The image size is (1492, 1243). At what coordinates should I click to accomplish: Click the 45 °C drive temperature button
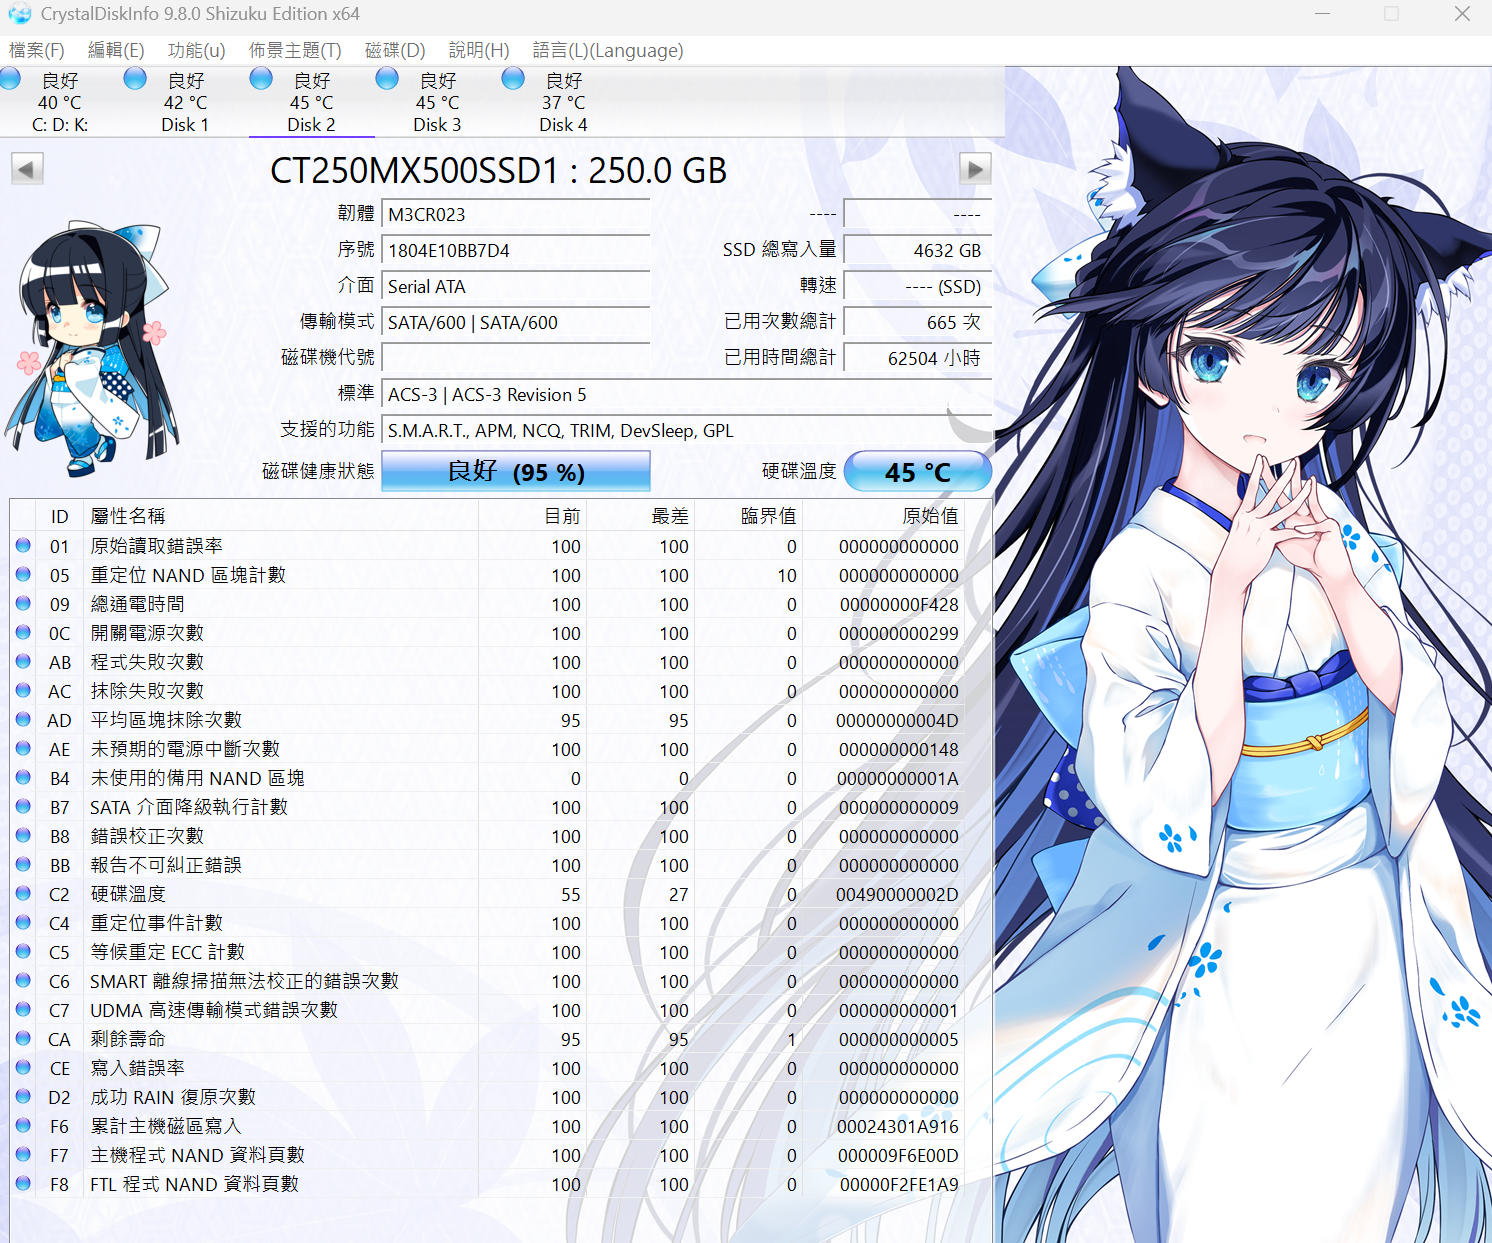(x=917, y=472)
